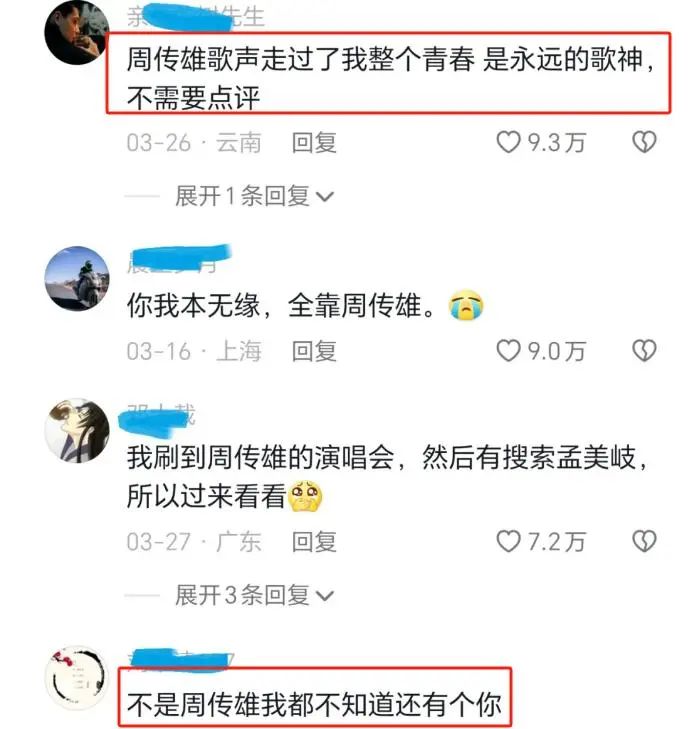Image resolution: width=693 pixels, height=729 pixels.
Task: Open anime character avatar profile
Action: 77,431
